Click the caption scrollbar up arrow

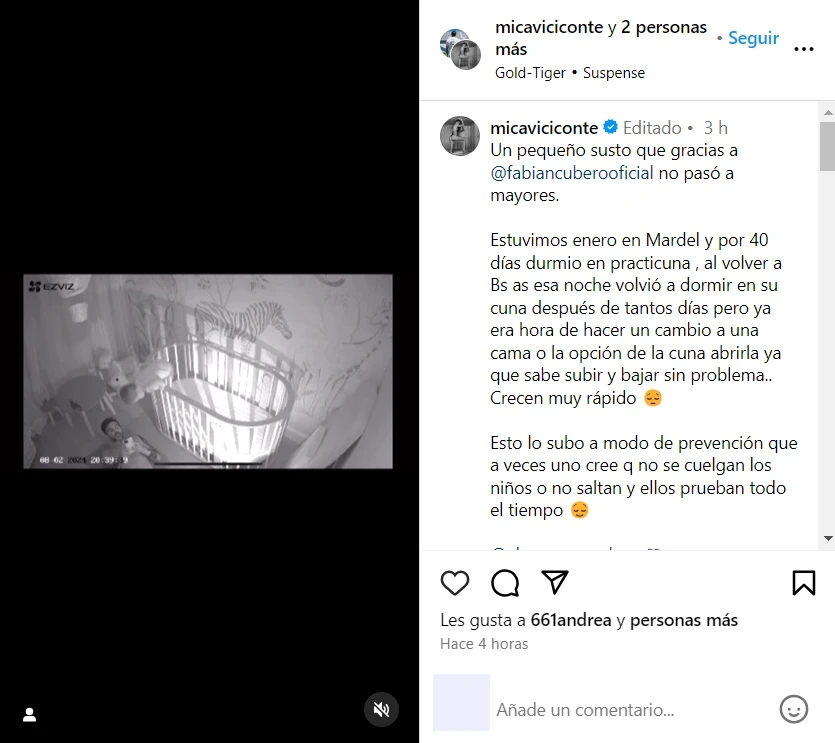(x=828, y=112)
